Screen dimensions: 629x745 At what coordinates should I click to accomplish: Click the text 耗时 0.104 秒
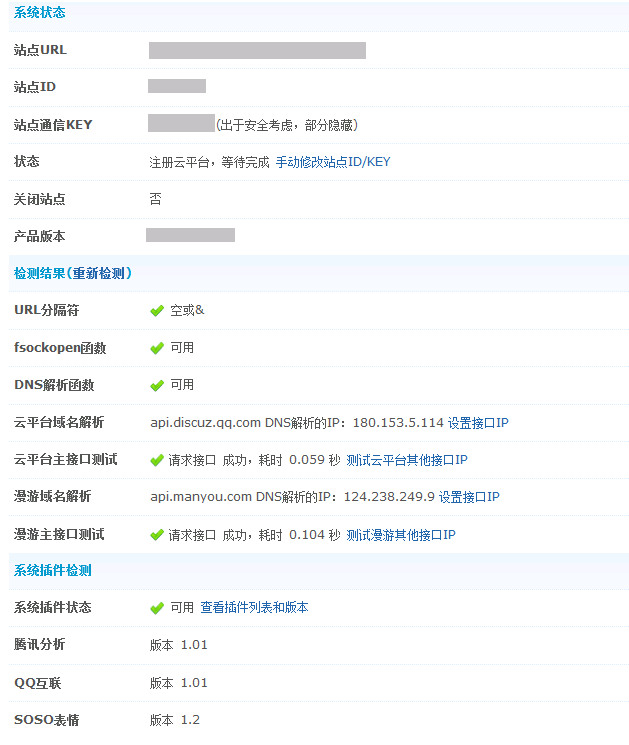[x=299, y=535]
